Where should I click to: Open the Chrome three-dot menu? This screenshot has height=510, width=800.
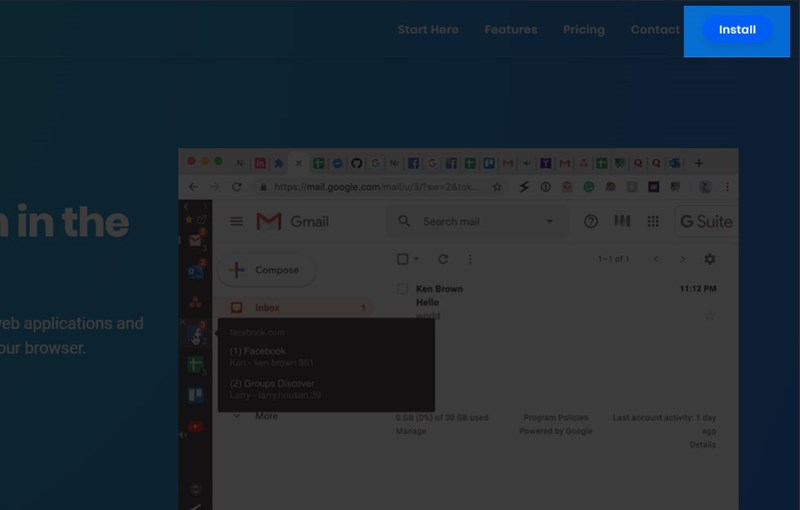(x=727, y=187)
